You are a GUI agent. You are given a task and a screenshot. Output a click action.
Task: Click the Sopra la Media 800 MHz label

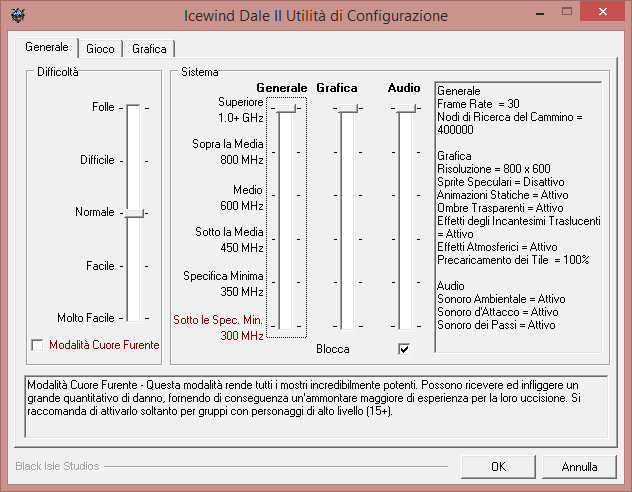tap(228, 152)
